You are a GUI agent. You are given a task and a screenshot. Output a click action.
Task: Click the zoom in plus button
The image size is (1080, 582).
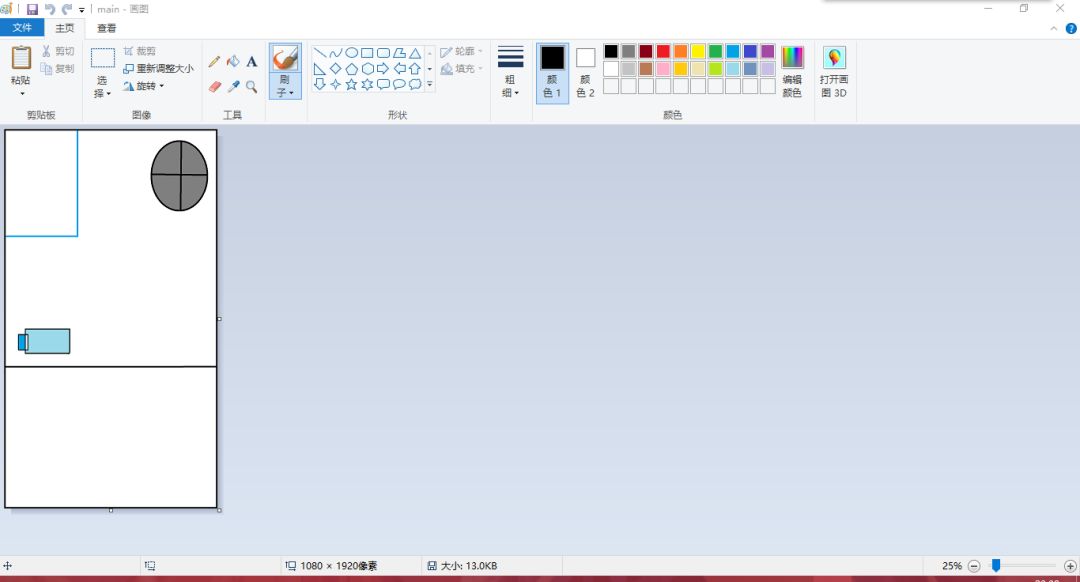tap(1070, 566)
